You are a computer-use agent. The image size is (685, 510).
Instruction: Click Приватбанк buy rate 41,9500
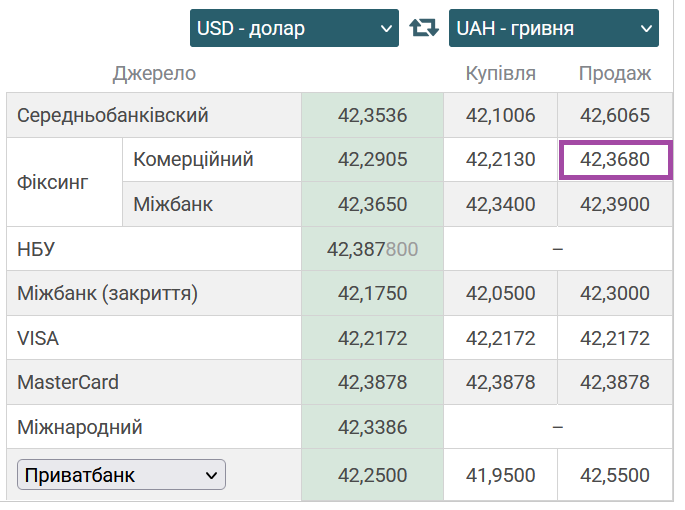(x=500, y=475)
